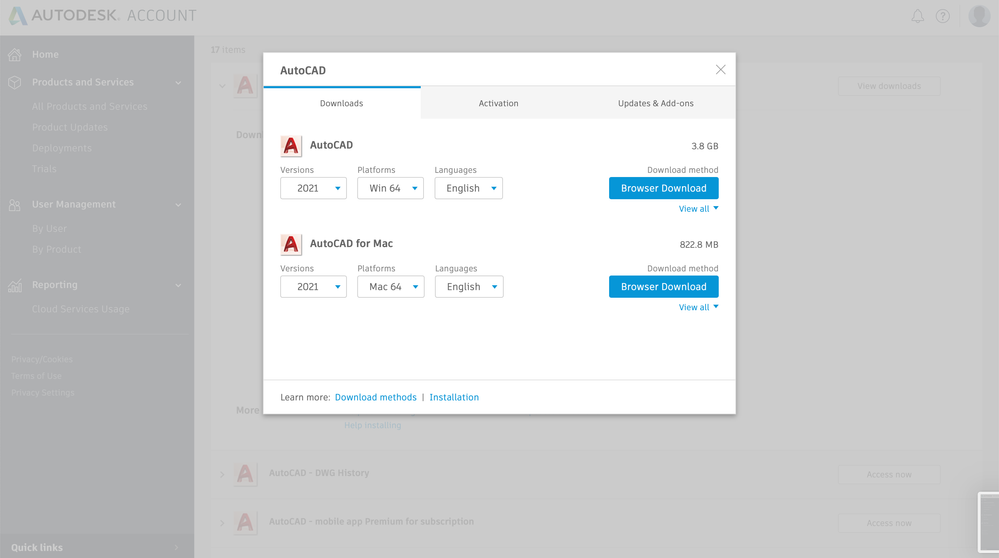Open Deployments in sidebar

pos(62,148)
